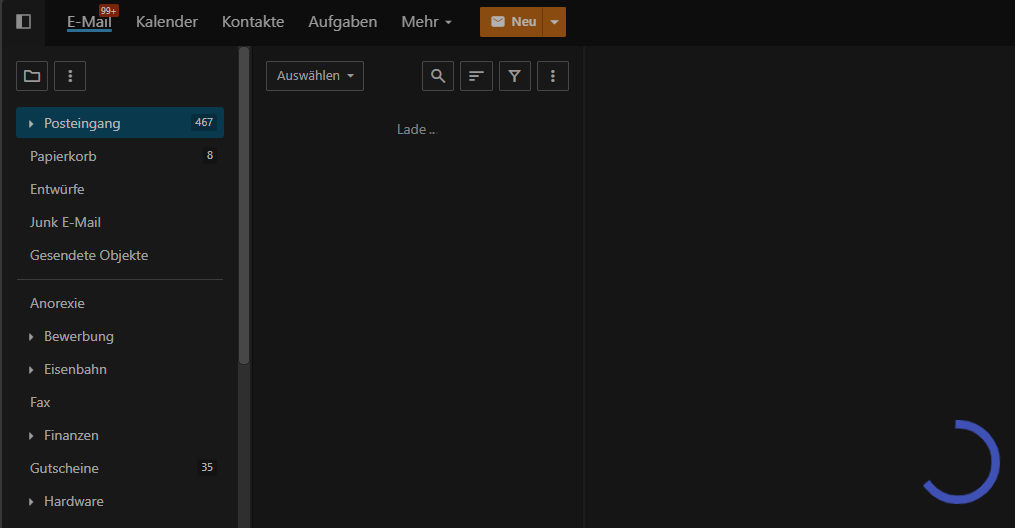The image size is (1015, 528).
Task: Go to the Aufgaben tab
Action: point(342,22)
